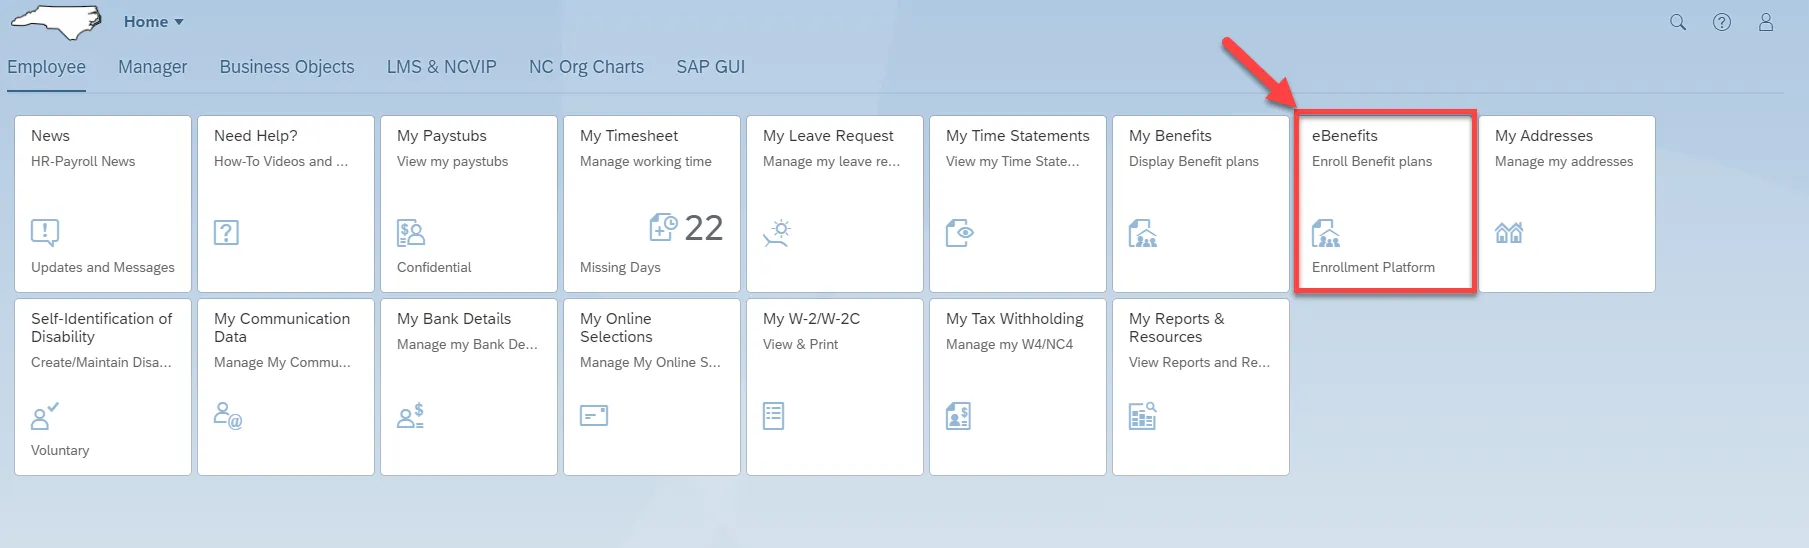Switch to the Manager tab
Image resolution: width=1809 pixels, height=548 pixels.
click(152, 67)
